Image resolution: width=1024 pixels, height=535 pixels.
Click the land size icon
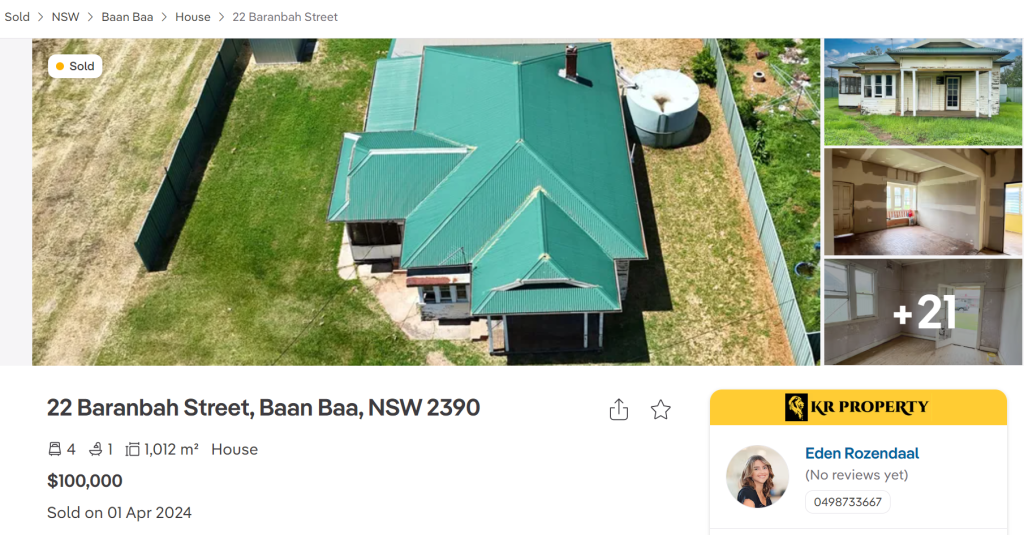pos(133,449)
